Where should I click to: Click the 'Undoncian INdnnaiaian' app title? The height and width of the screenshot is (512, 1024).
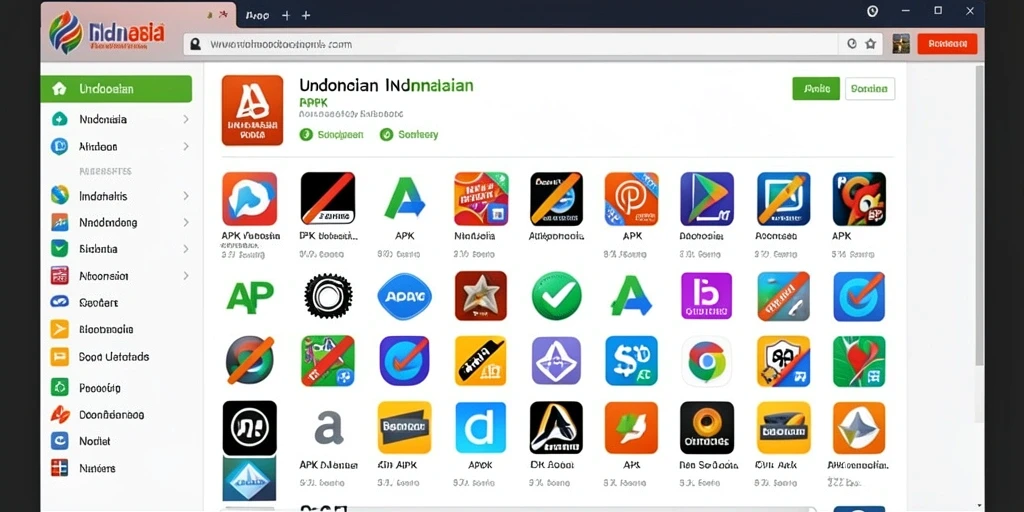(x=386, y=86)
